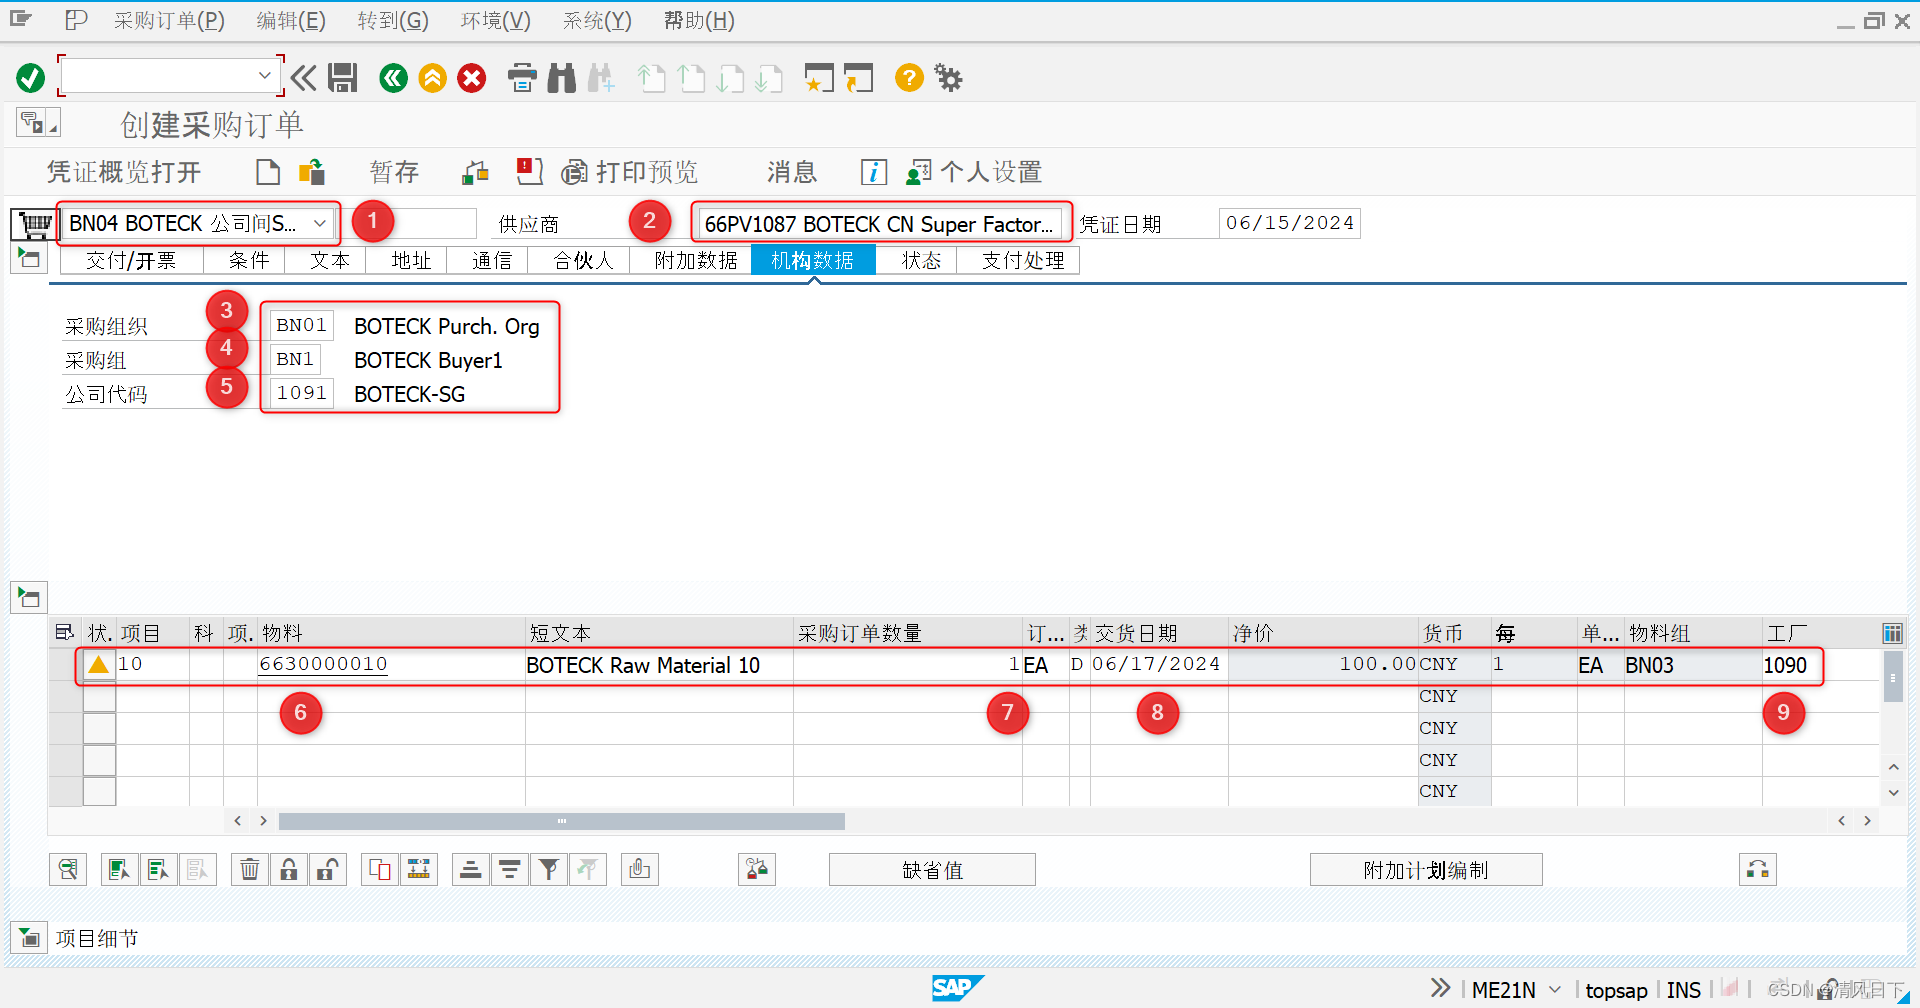The height and width of the screenshot is (1008, 1920).
Task: Open Help via yellow question mark
Action: point(909,78)
